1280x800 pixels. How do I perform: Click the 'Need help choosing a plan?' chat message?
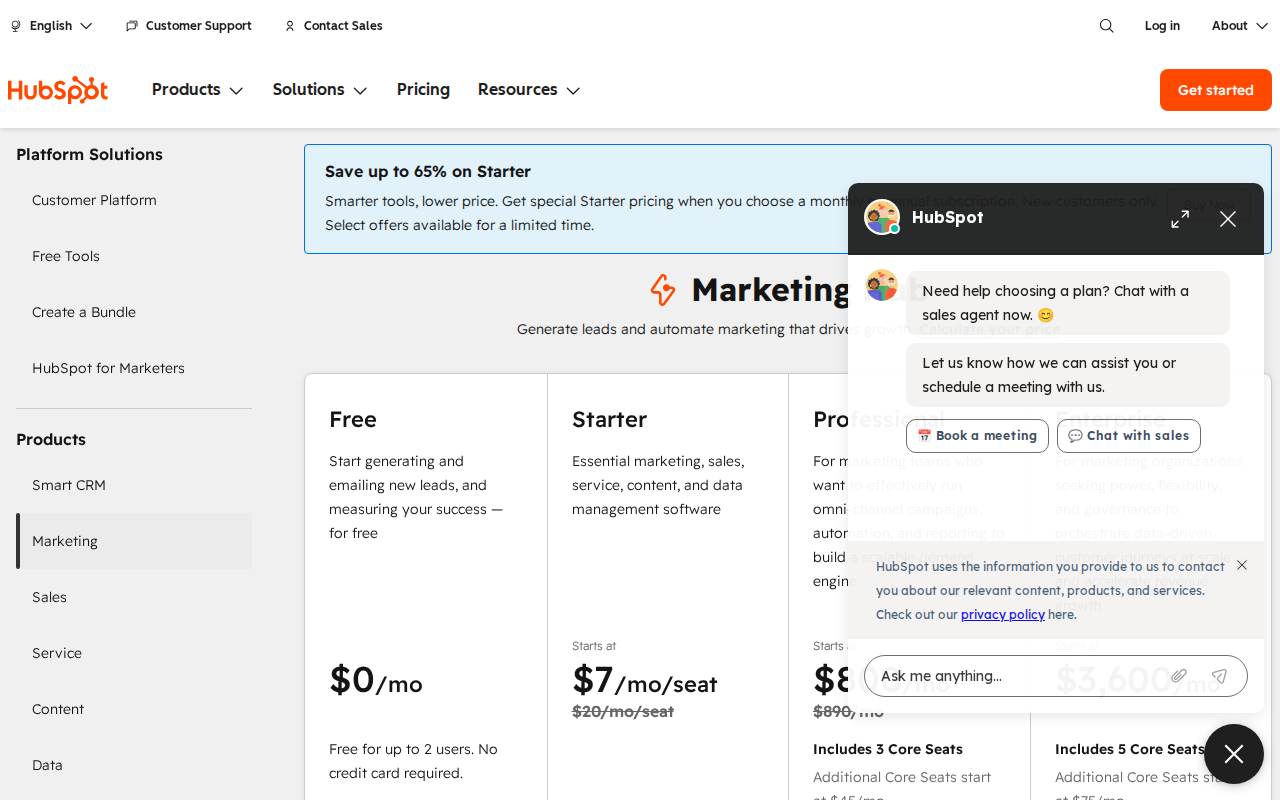pyautogui.click(x=1068, y=303)
